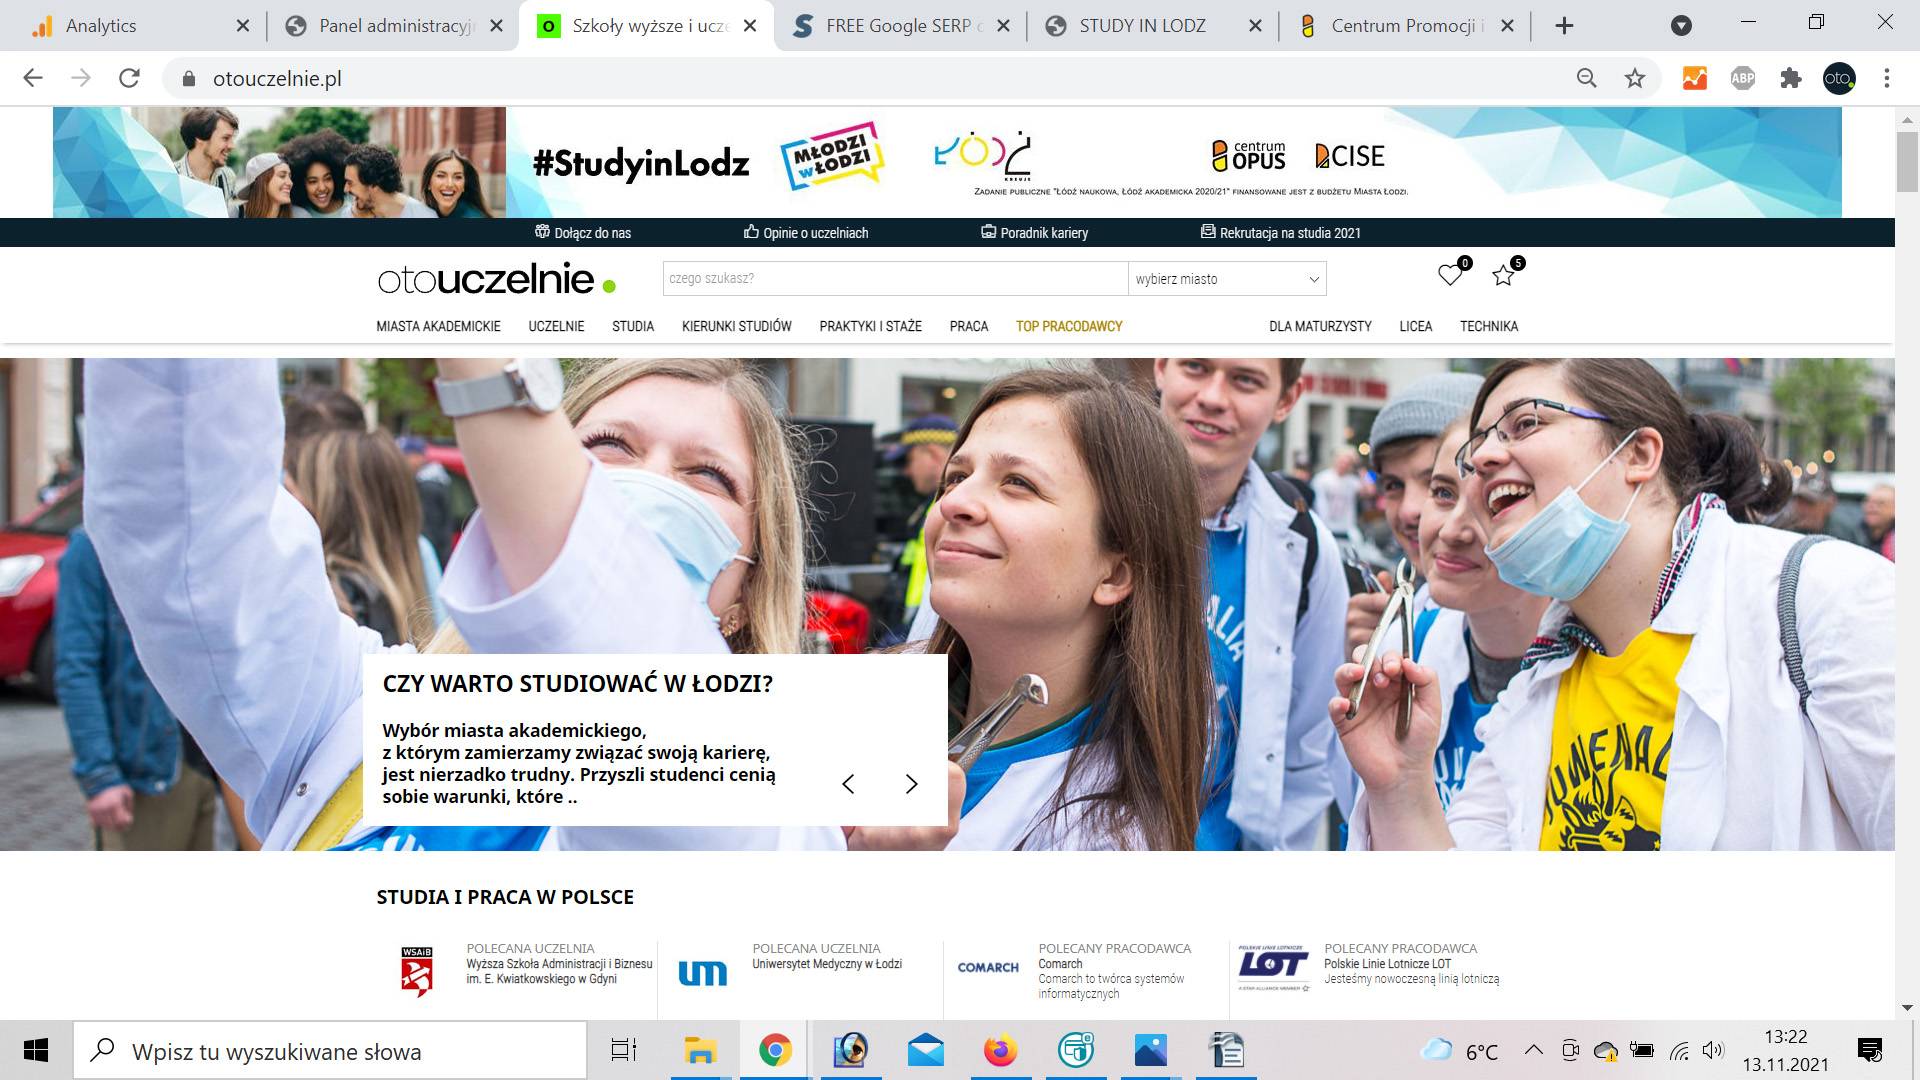This screenshot has height=1080, width=1920.
Task: Click the star saved items icon
Action: 1503,276
